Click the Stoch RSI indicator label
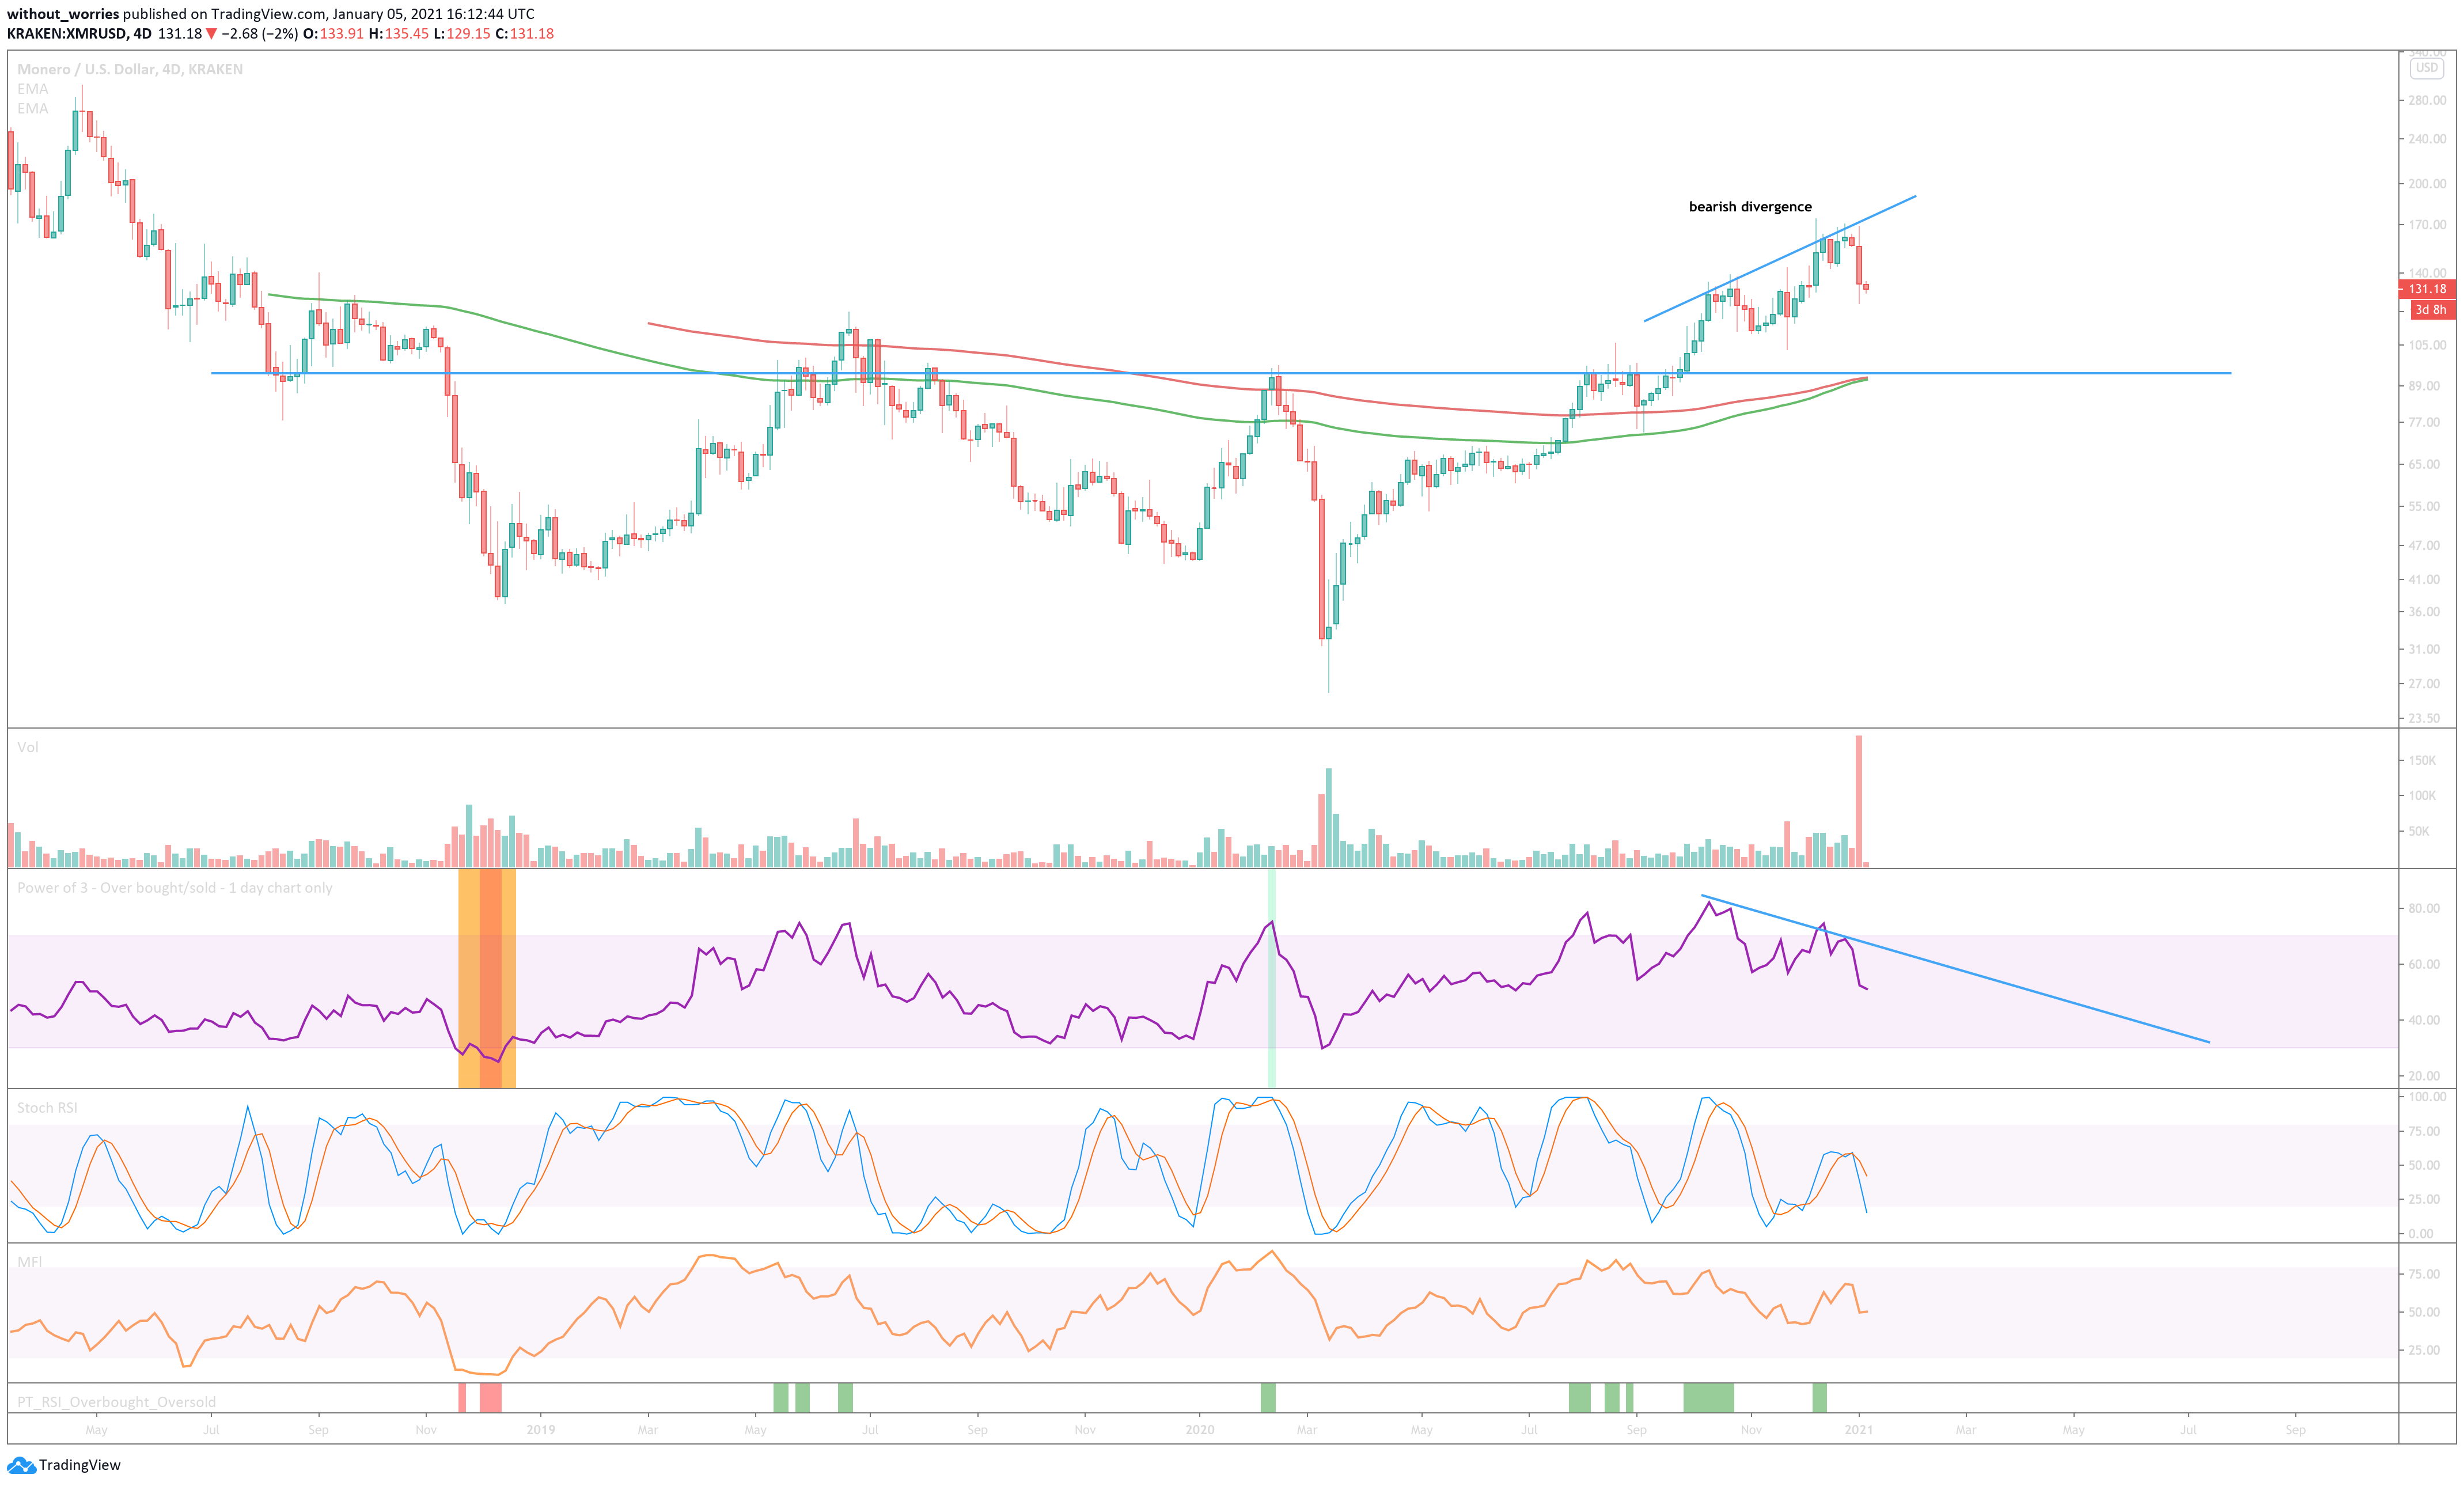The height and width of the screenshot is (1486, 2464). point(47,1108)
